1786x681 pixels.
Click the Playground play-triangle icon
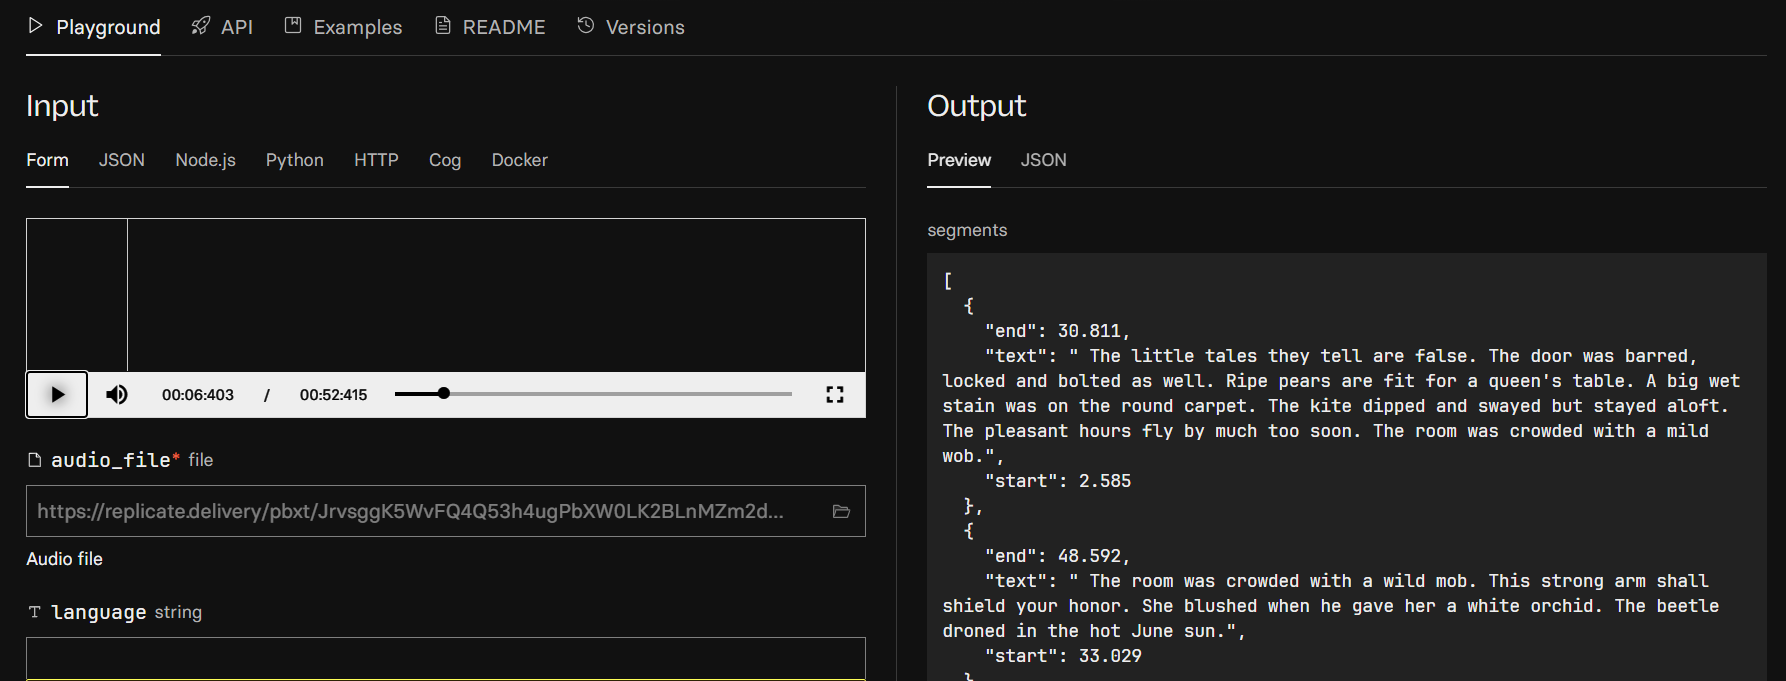35,25
